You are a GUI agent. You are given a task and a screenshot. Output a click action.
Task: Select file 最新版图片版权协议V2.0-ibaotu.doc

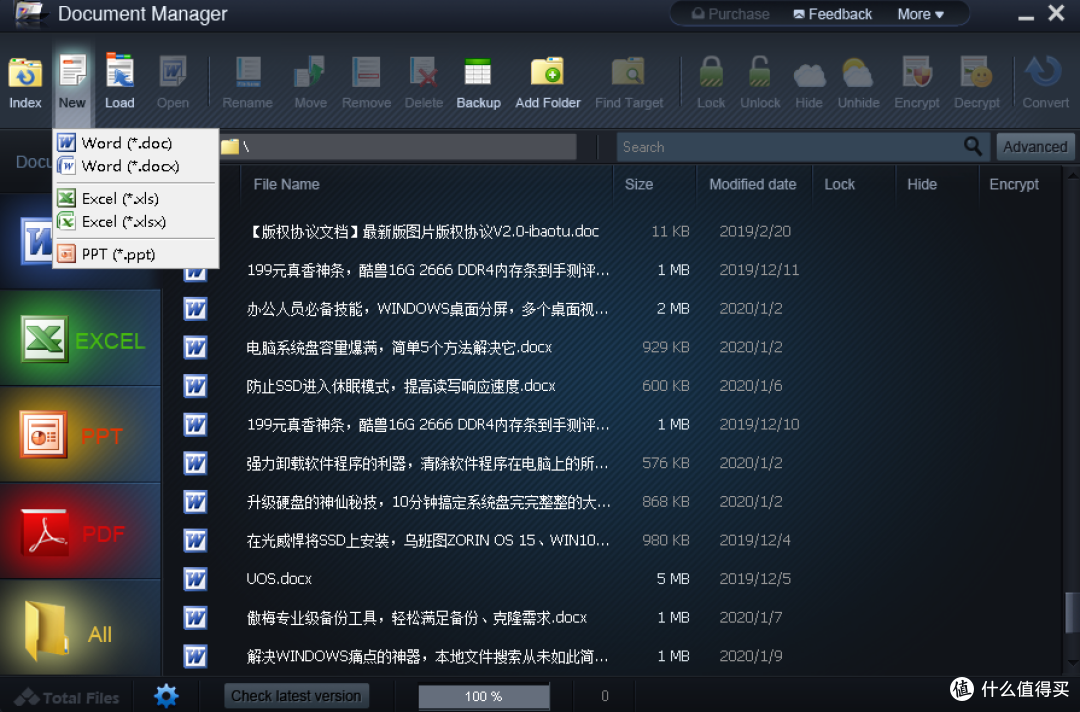424,231
